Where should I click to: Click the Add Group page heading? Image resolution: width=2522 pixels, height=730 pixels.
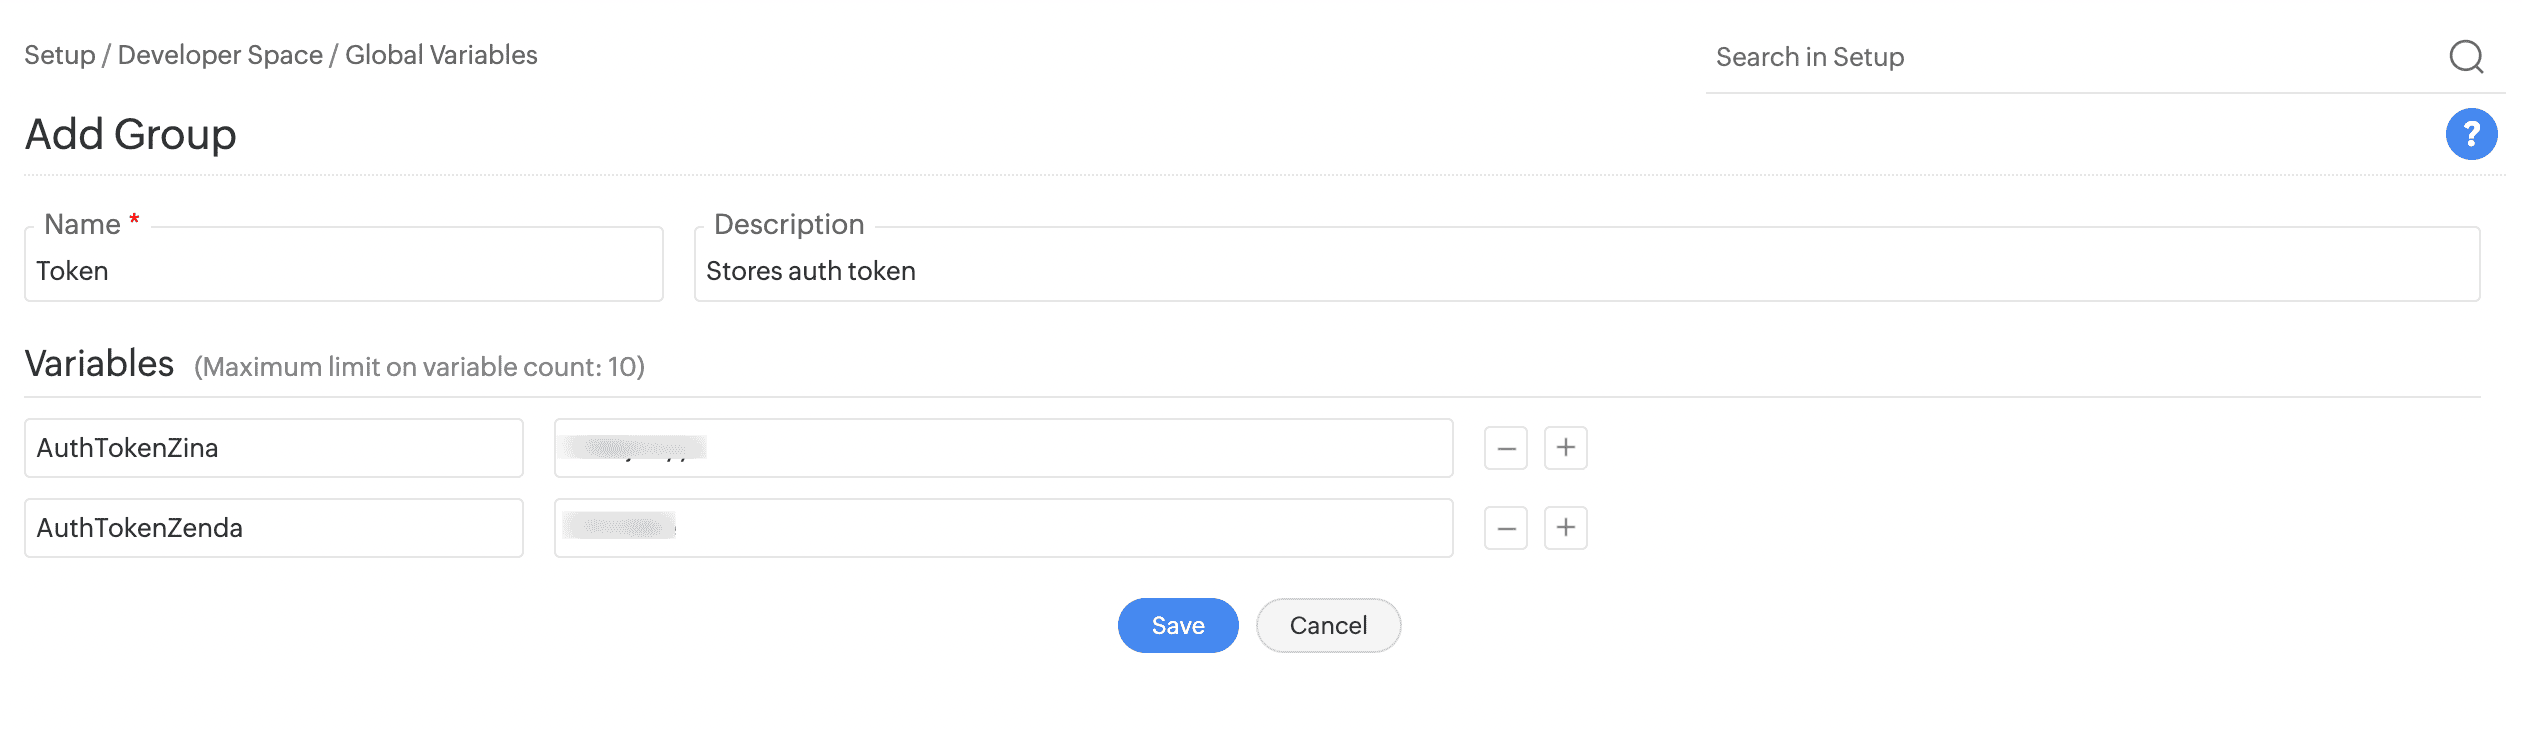tap(130, 134)
